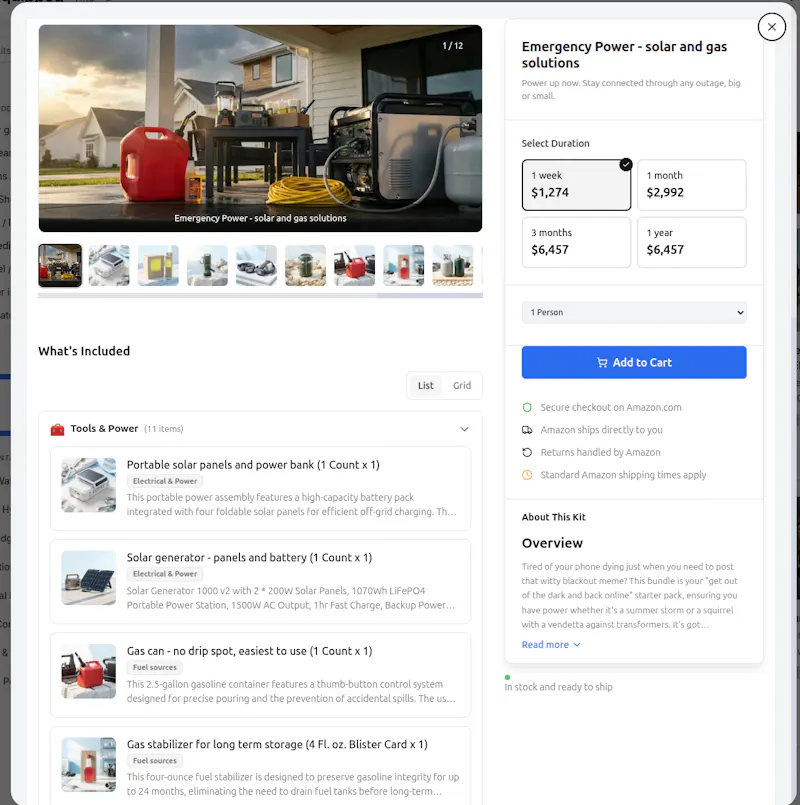Click Electrical & Power tag under Solar generator
800x805 pixels.
(165, 574)
